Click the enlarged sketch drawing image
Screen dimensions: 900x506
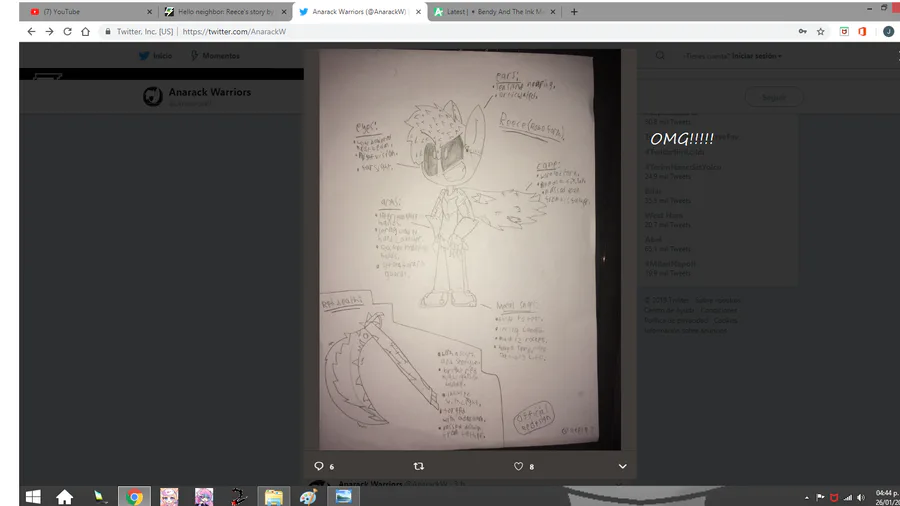[470, 250]
